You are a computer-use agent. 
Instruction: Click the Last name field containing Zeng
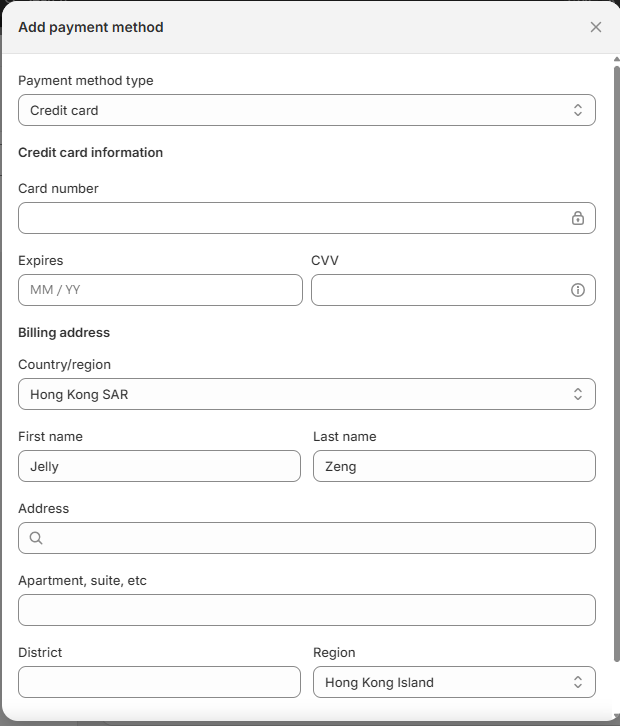coord(453,466)
